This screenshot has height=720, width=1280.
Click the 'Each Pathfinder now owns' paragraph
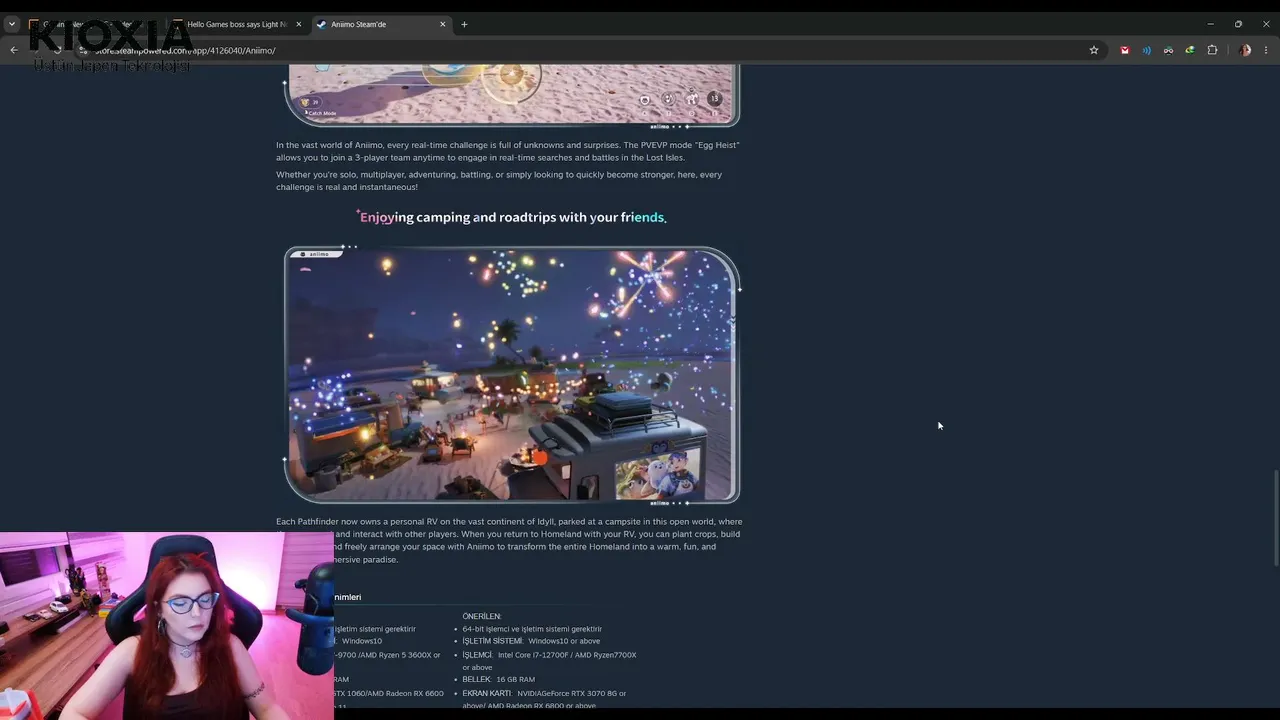pyautogui.click(x=509, y=540)
